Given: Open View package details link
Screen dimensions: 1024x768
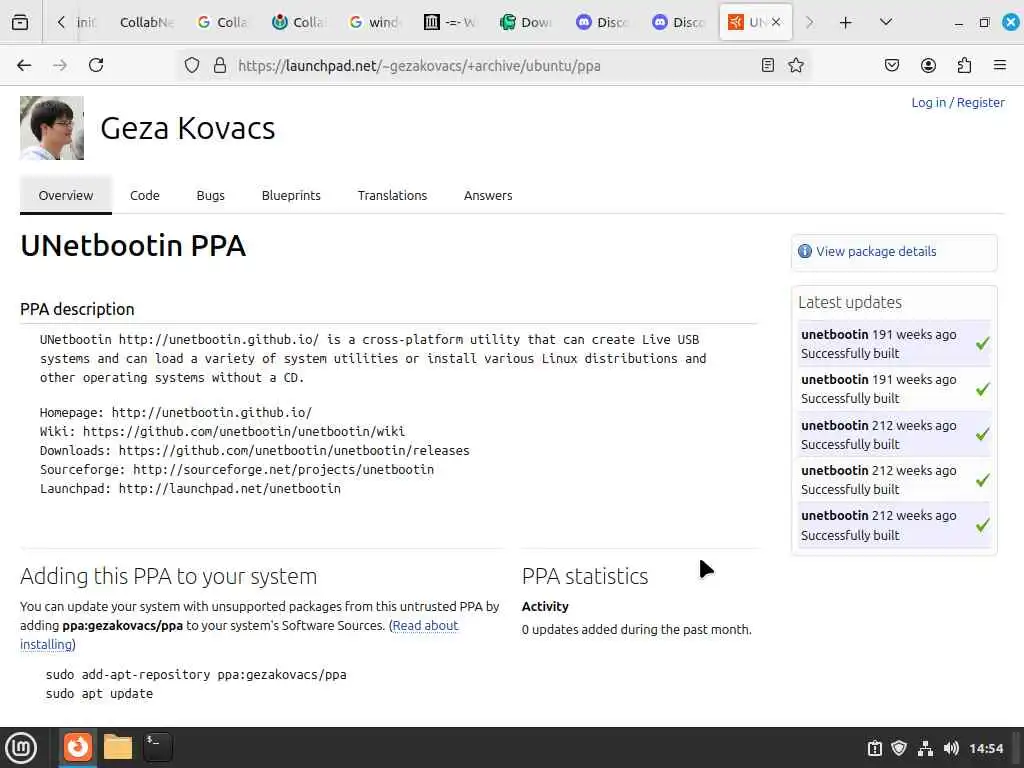Looking at the screenshot, I should tap(876, 251).
